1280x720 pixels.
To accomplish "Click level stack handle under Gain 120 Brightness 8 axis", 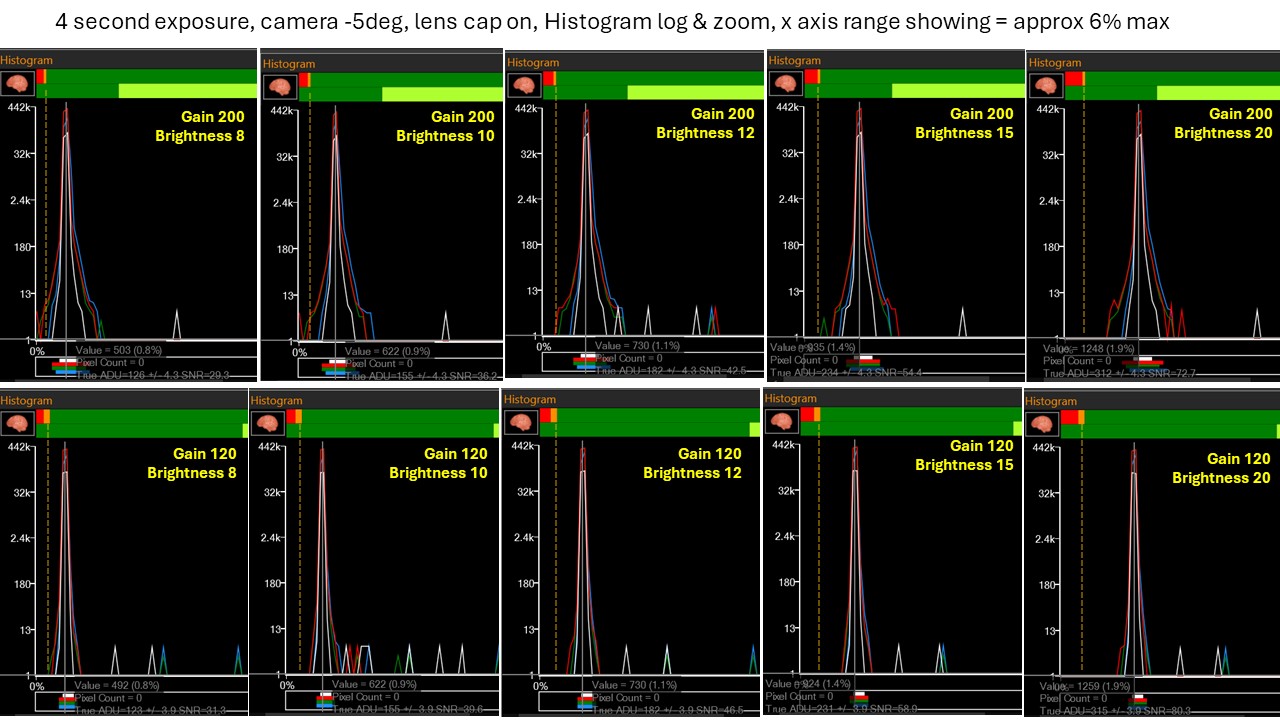I will click(67, 703).
